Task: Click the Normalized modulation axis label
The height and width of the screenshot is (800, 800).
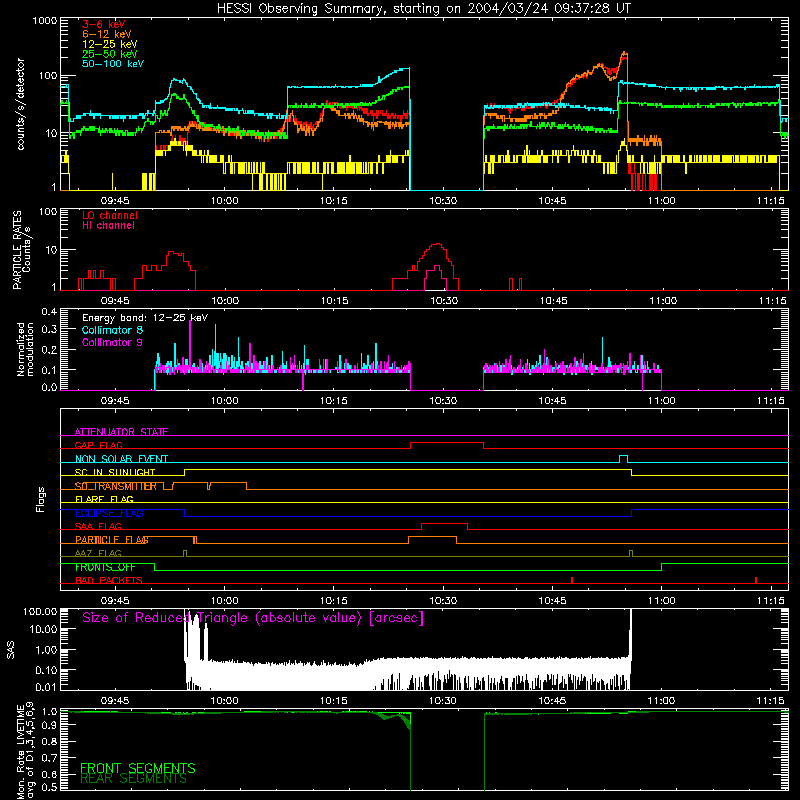Action: [x=25, y=349]
